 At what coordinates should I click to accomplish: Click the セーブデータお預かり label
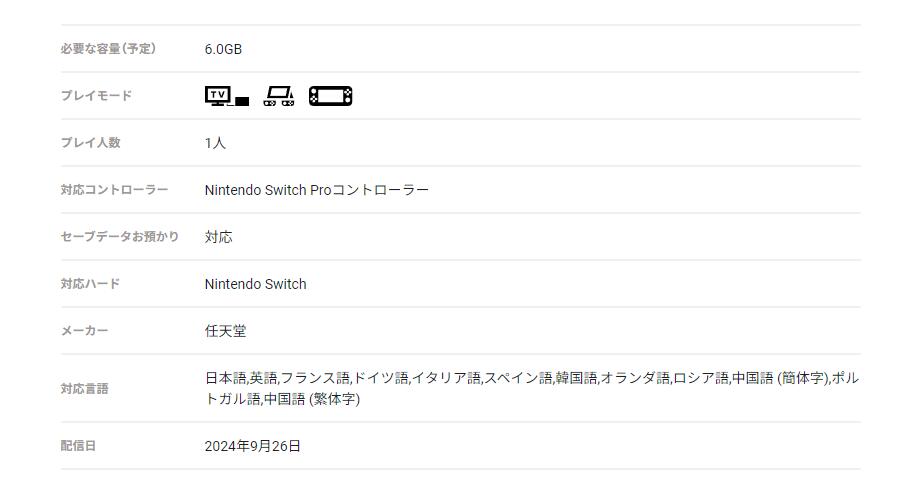(120, 237)
